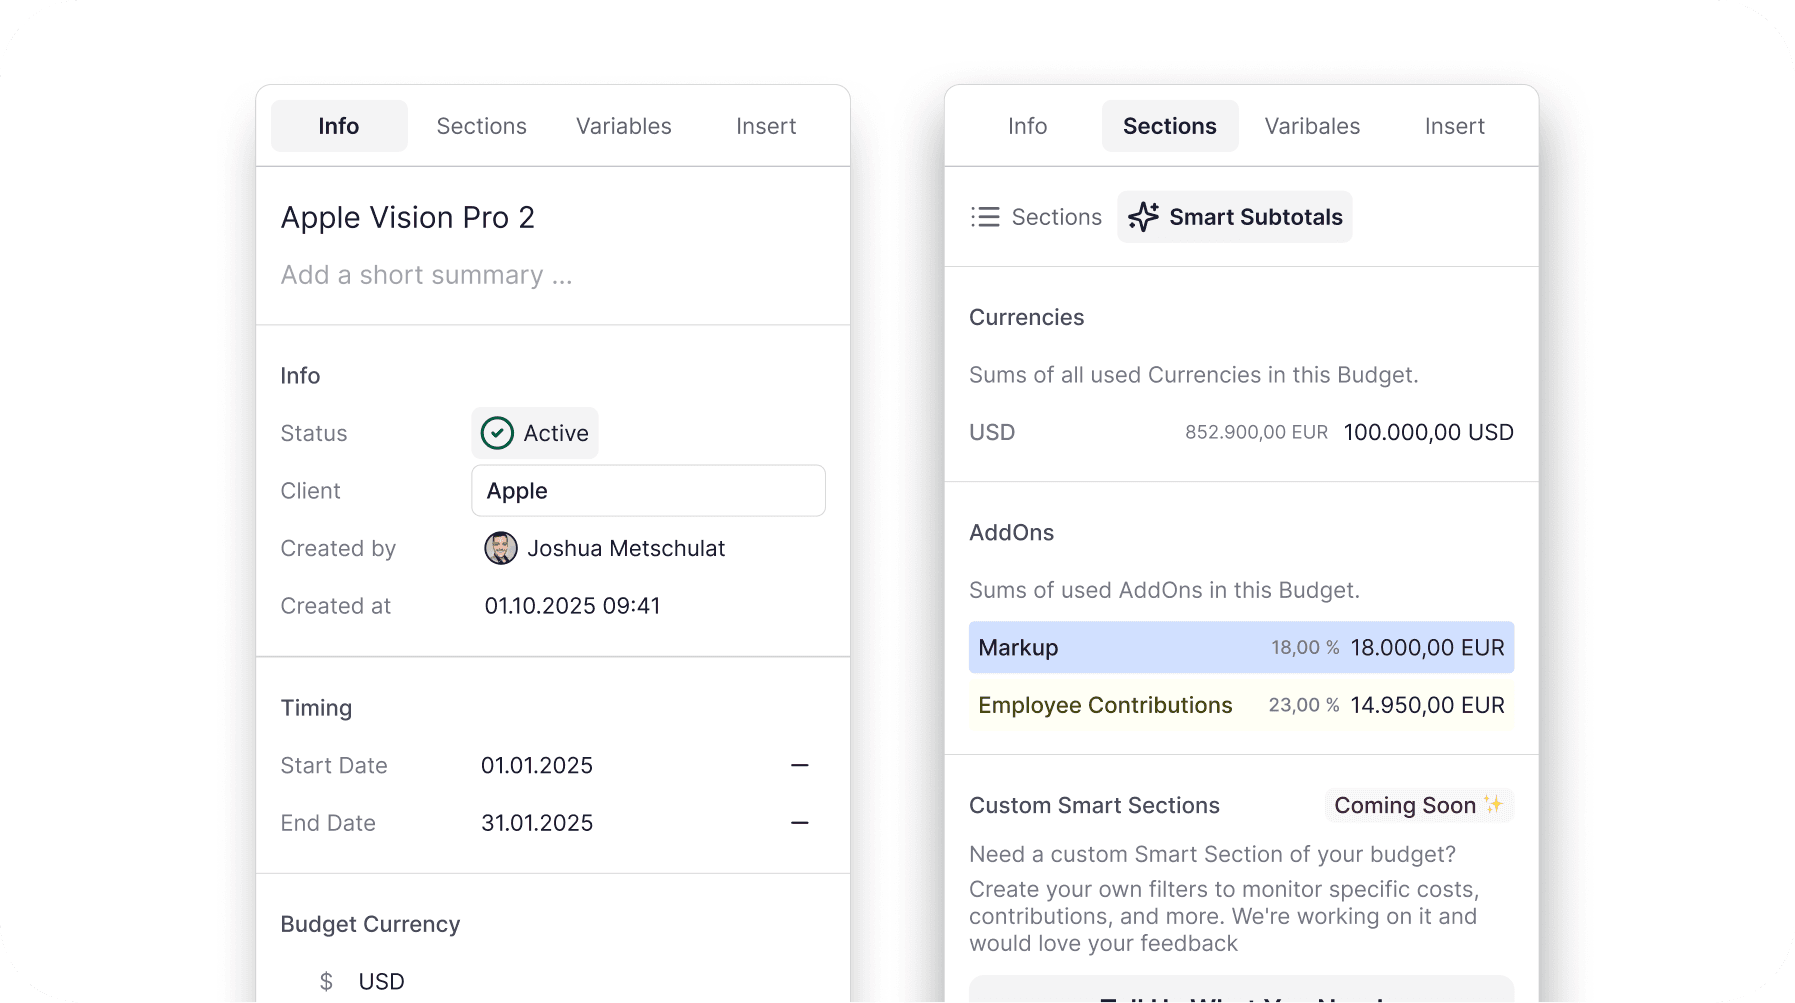
Task: Click the Budget Currency heading
Action: click(370, 924)
